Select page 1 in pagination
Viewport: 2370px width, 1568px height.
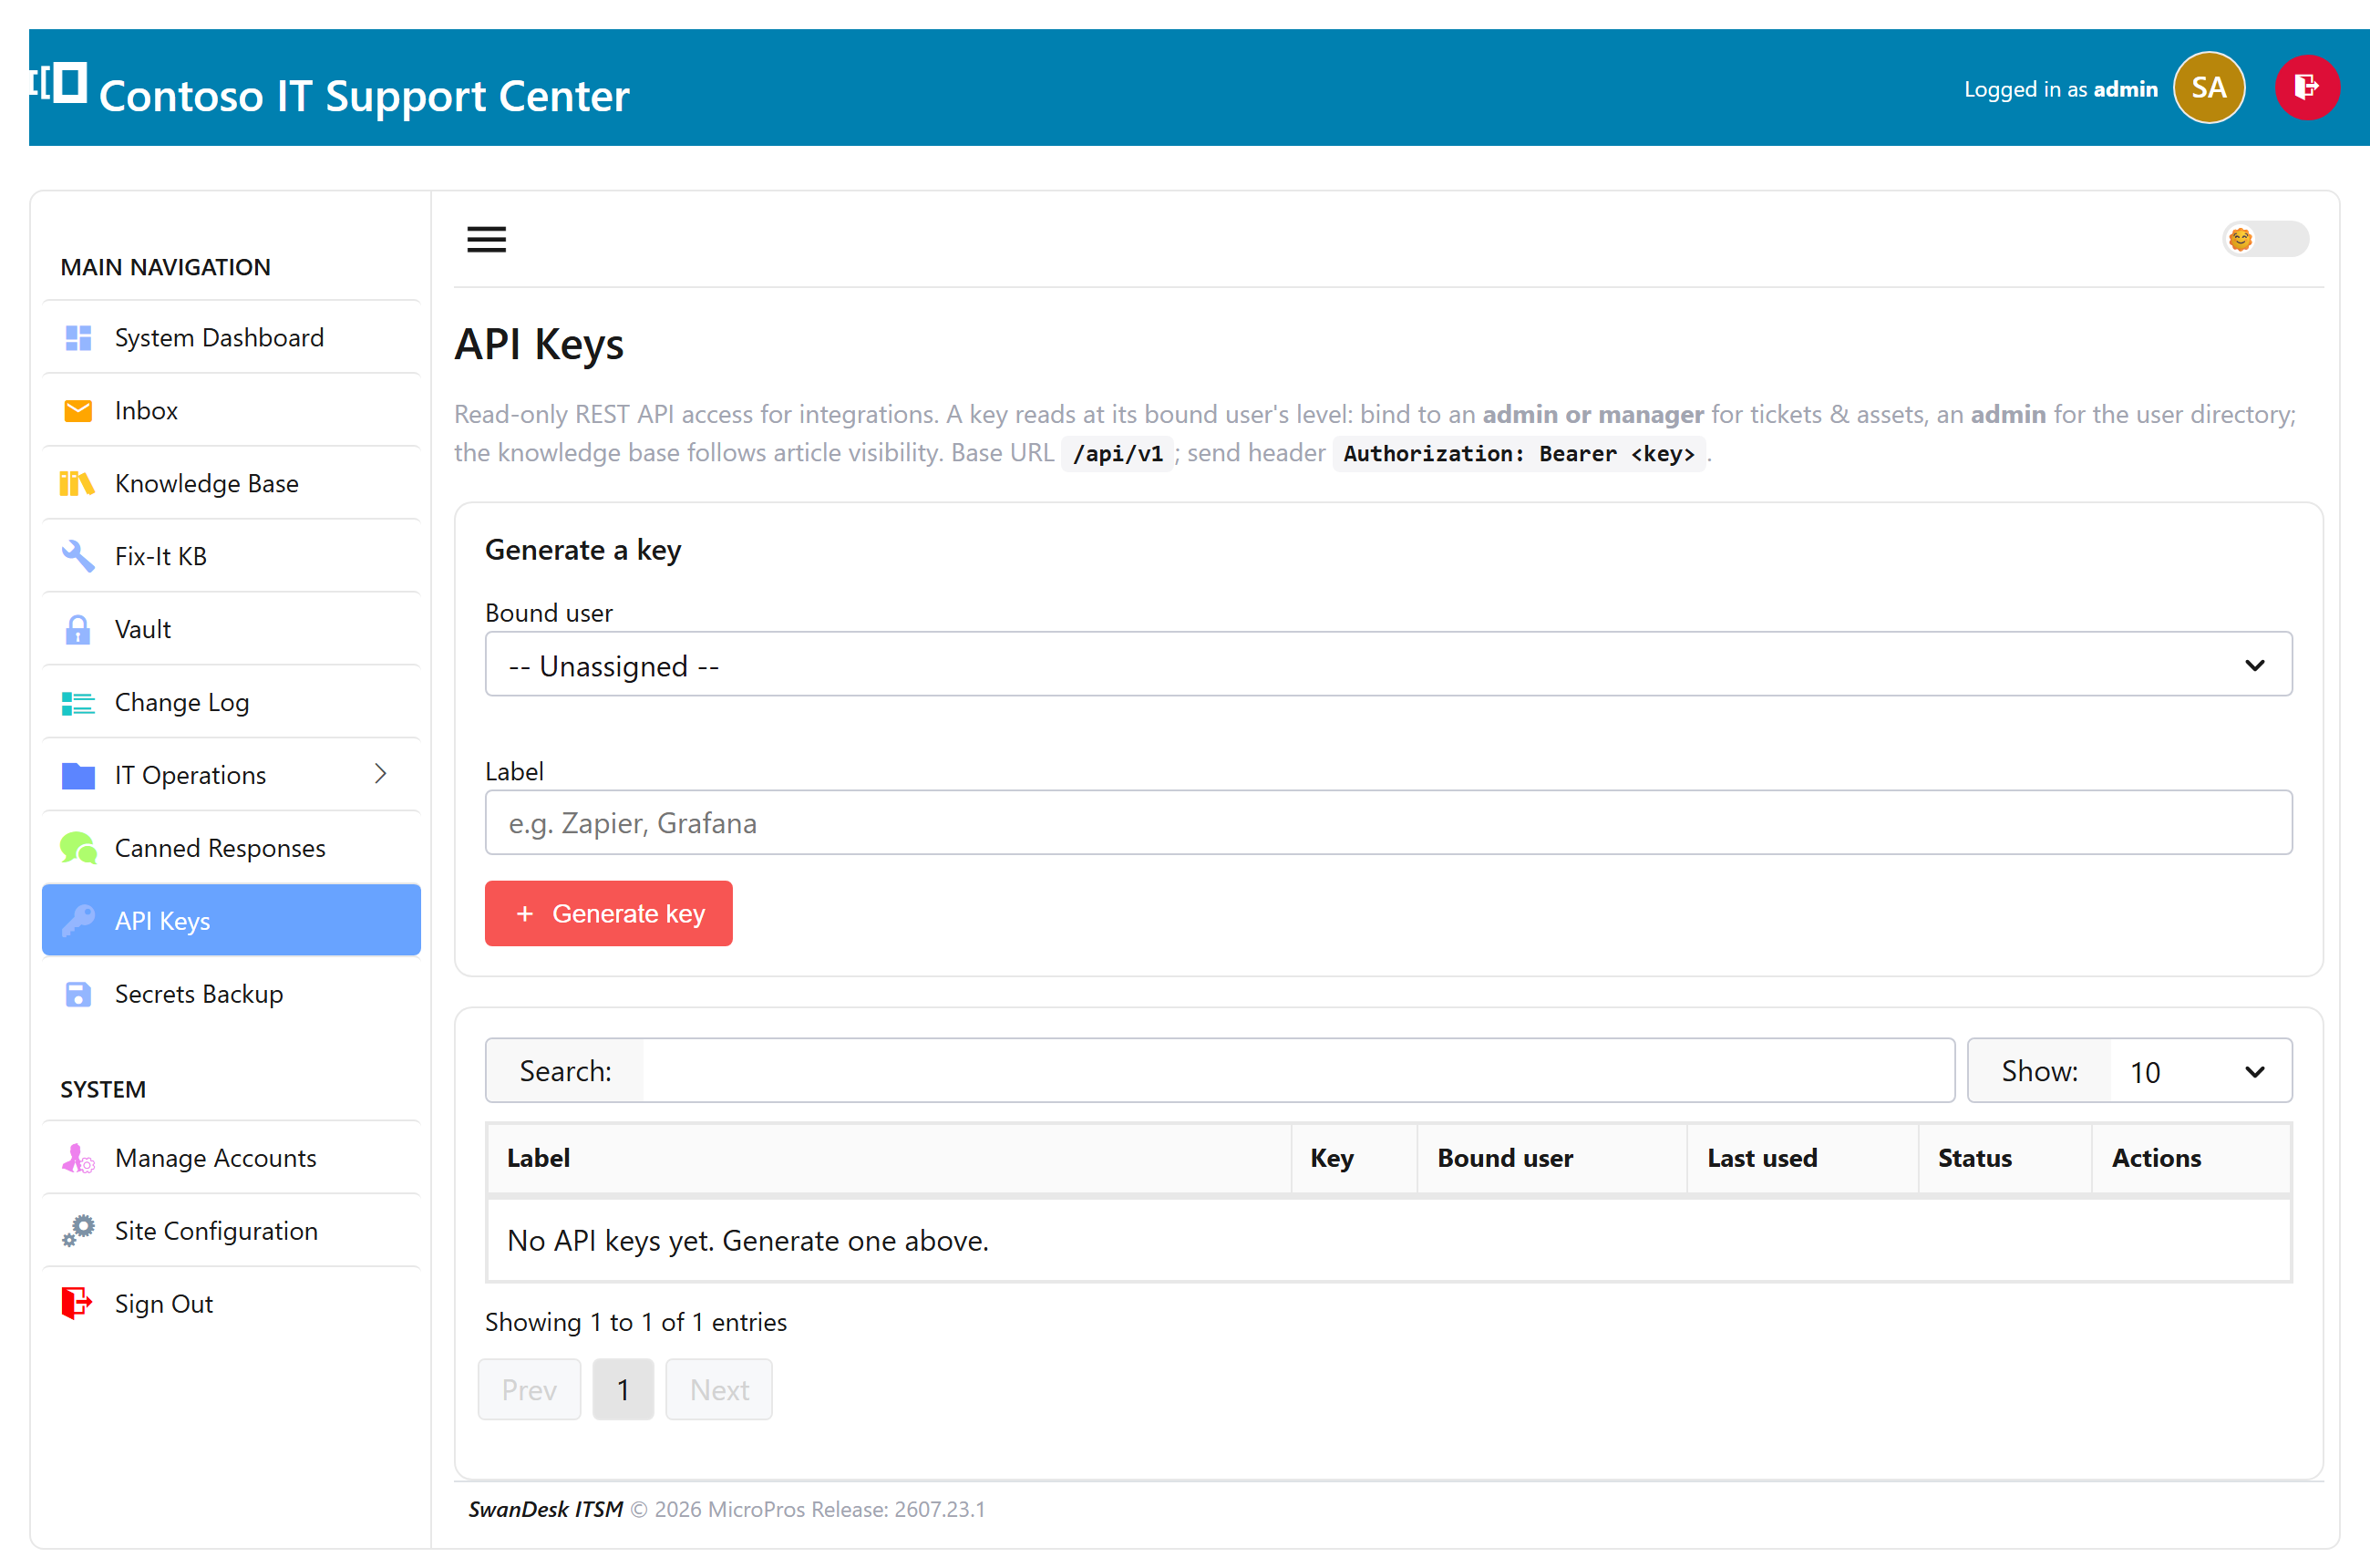pos(623,1390)
